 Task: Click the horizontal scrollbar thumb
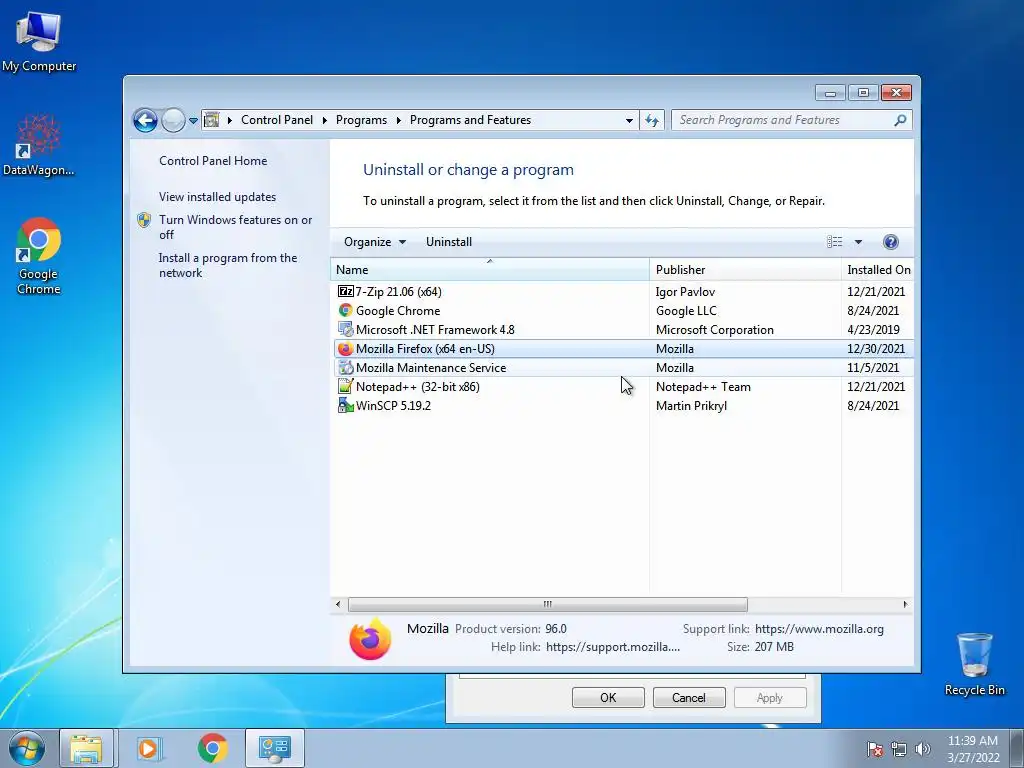point(547,604)
